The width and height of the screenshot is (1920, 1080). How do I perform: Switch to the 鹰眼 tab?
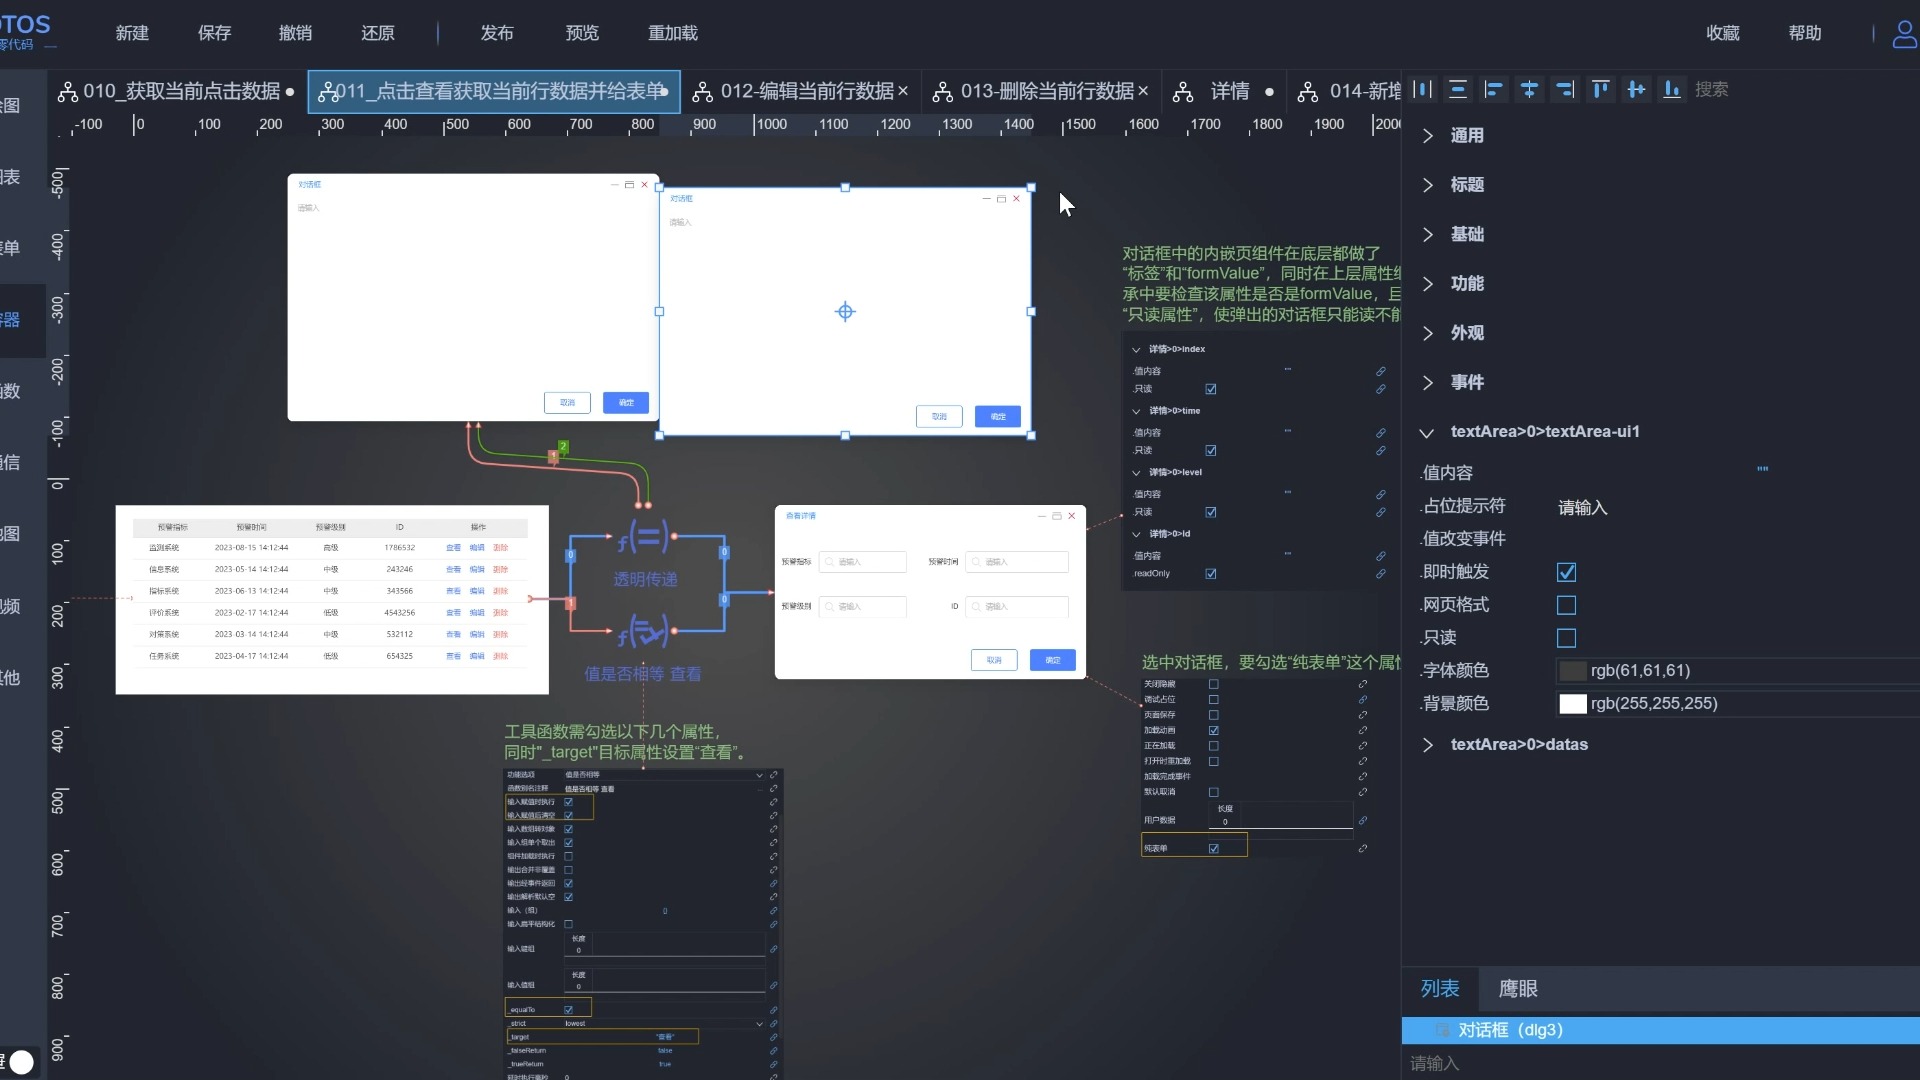point(1516,988)
